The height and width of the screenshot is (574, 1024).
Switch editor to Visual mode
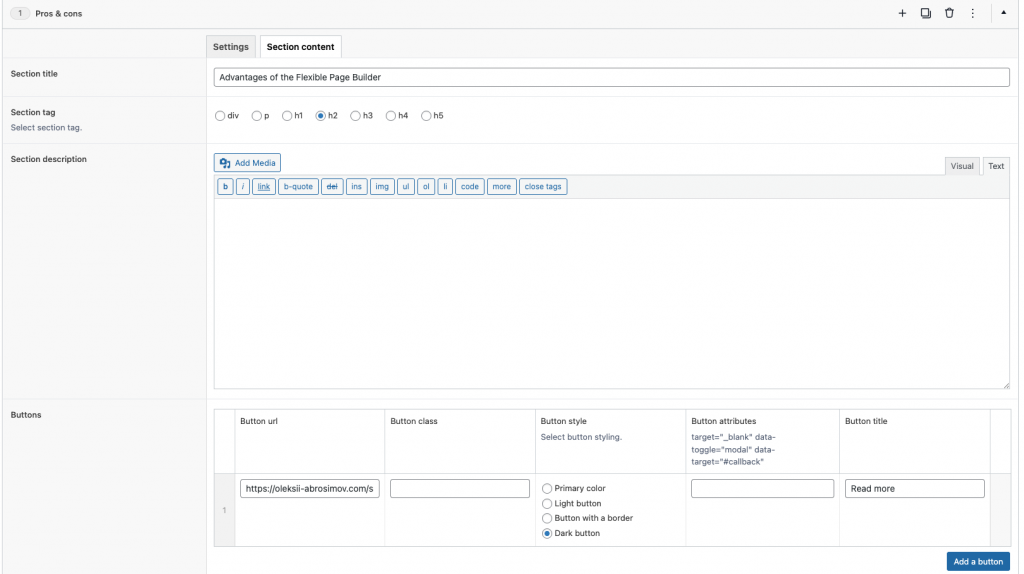(961, 166)
